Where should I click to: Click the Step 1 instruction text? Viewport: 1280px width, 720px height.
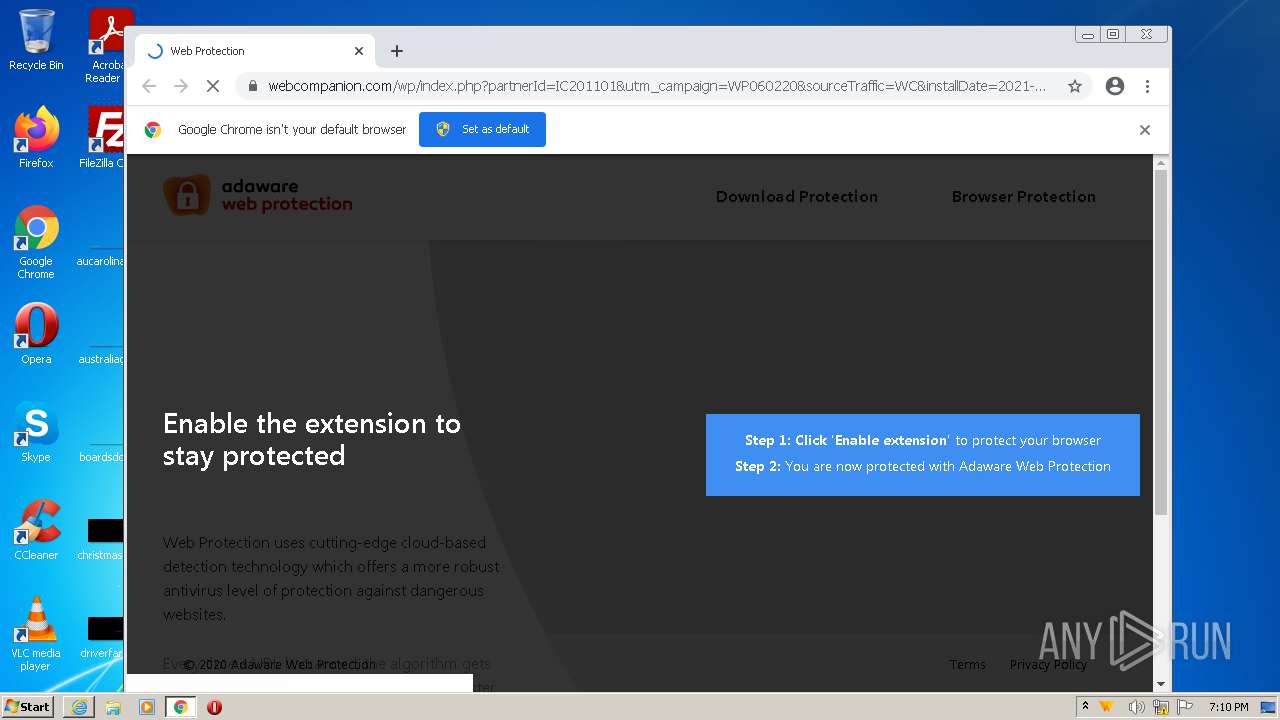pos(922,440)
